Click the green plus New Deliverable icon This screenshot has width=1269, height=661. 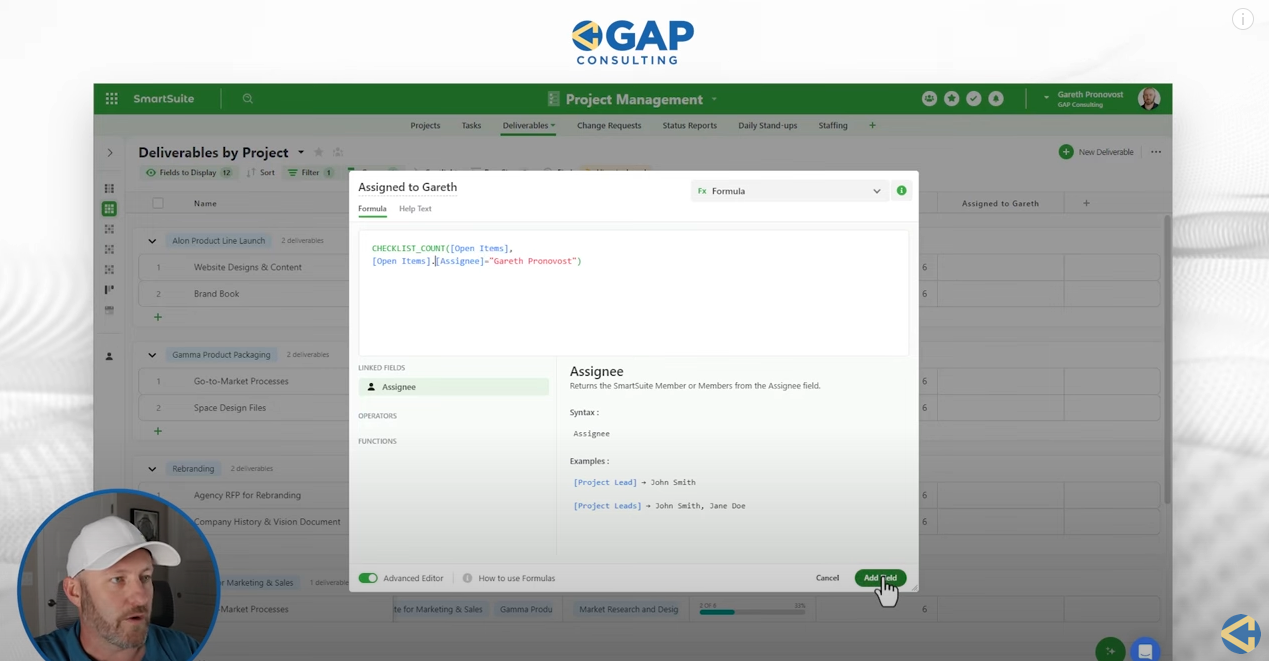1066,152
